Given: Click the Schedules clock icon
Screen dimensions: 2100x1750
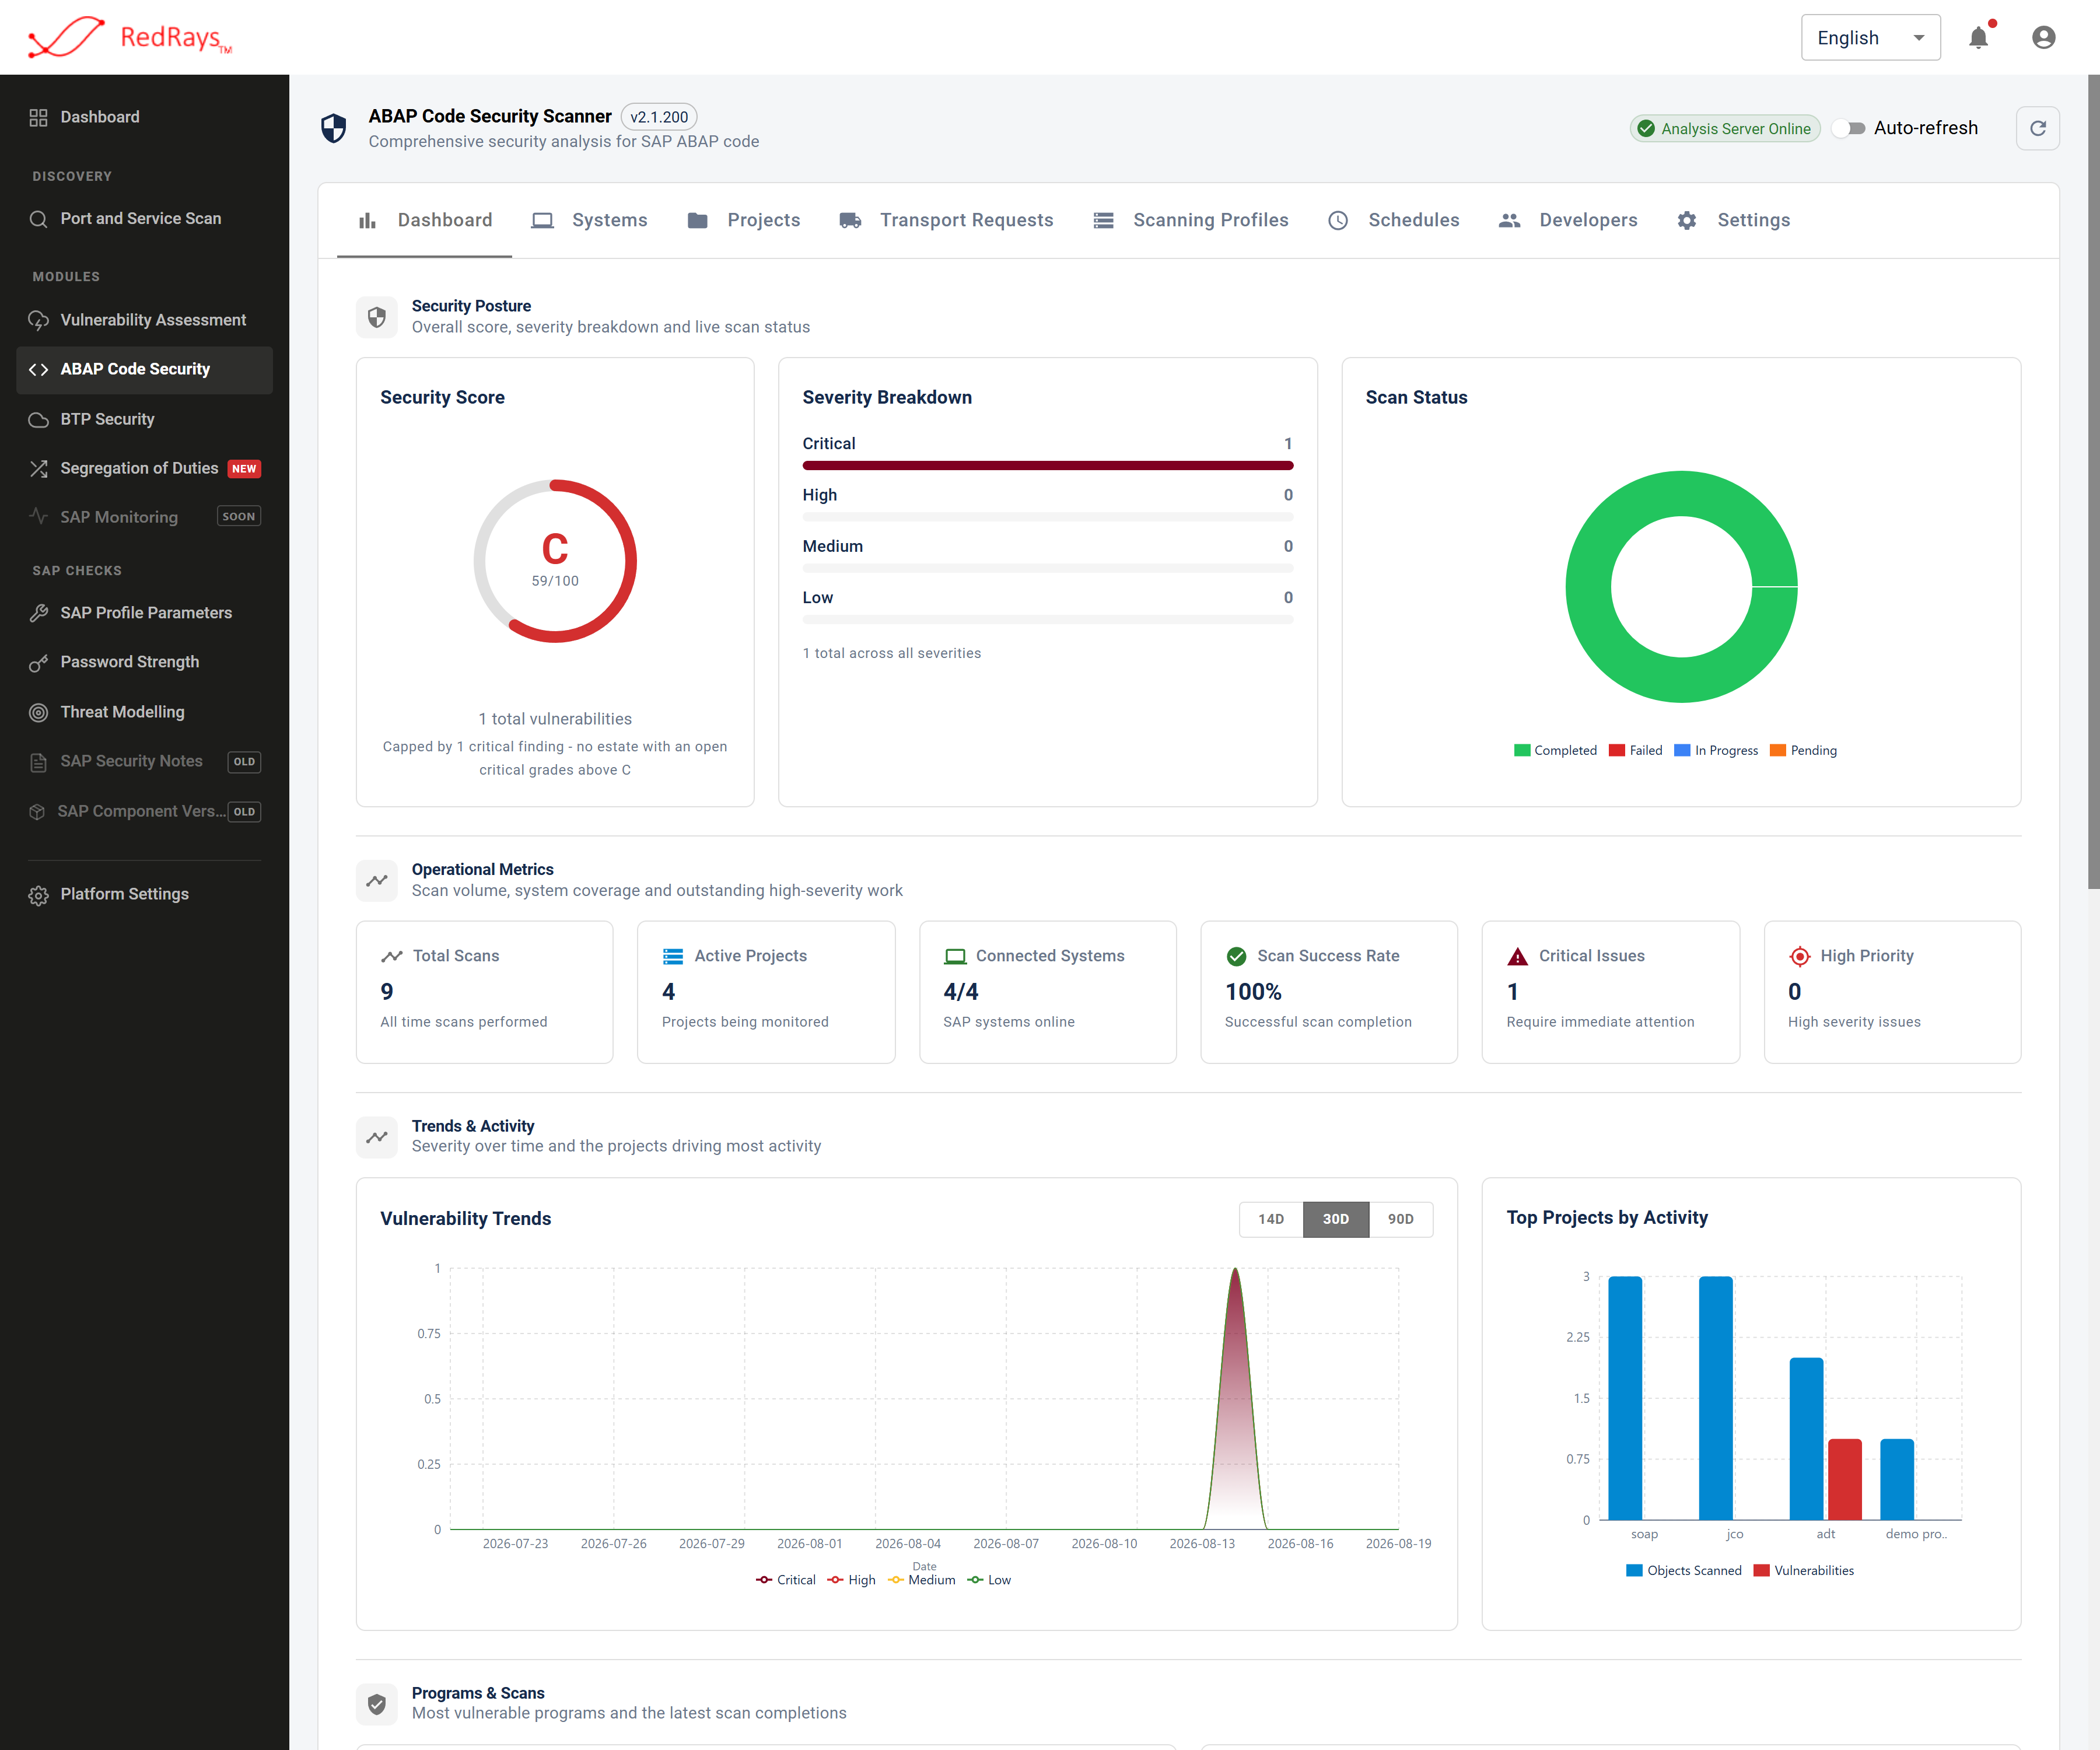Looking at the screenshot, I should [1338, 220].
